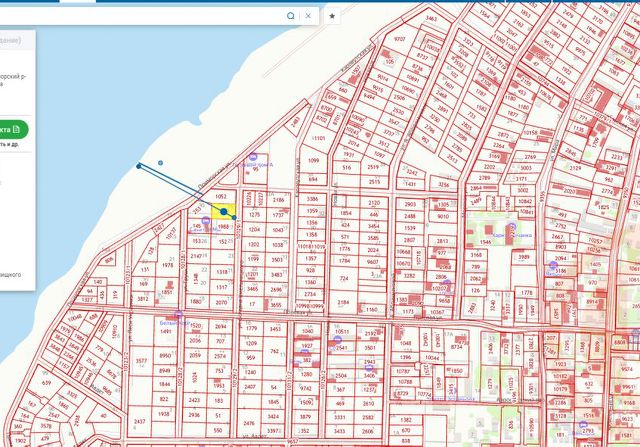Click parcel 2734

coord(310,294)
